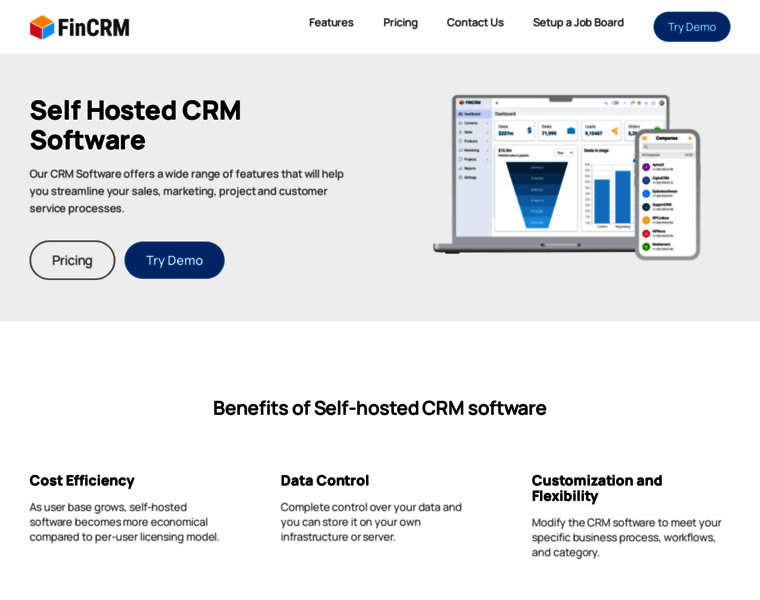760x600 pixels.
Task: Click the 'Self Hosted CRM Software' heading
Action: click(x=135, y=125)
